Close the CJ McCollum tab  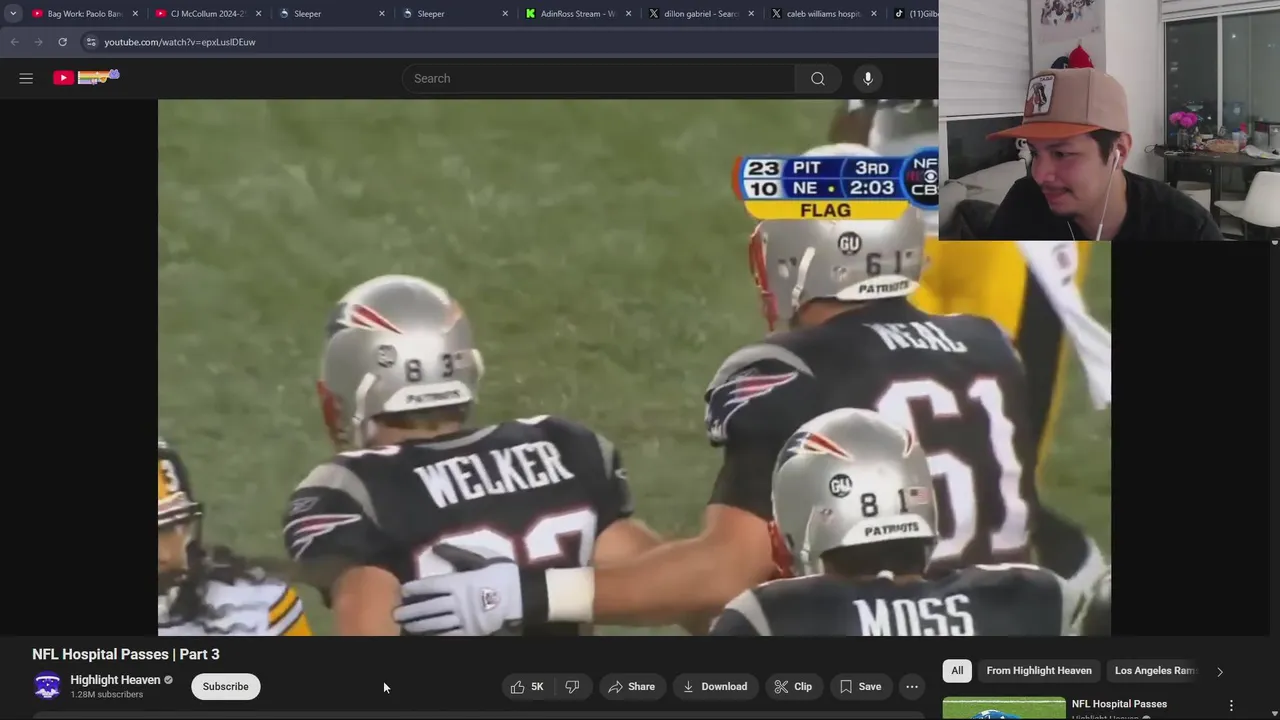click(258, 14)
